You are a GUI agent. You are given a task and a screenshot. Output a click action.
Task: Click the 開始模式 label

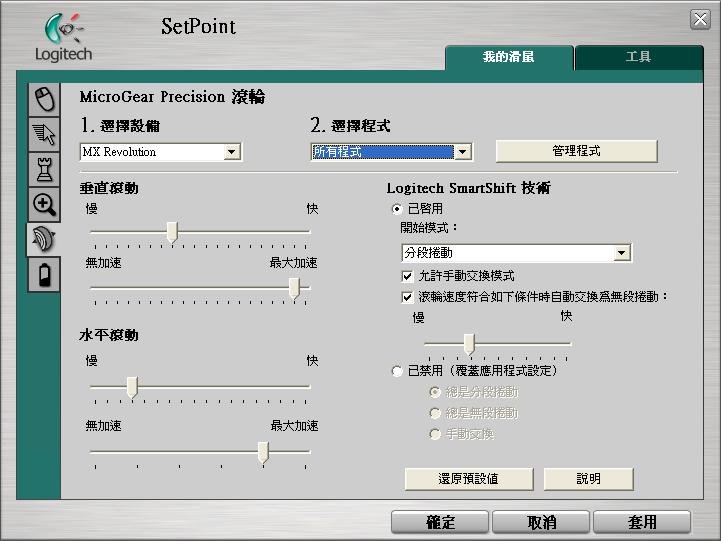429,228
